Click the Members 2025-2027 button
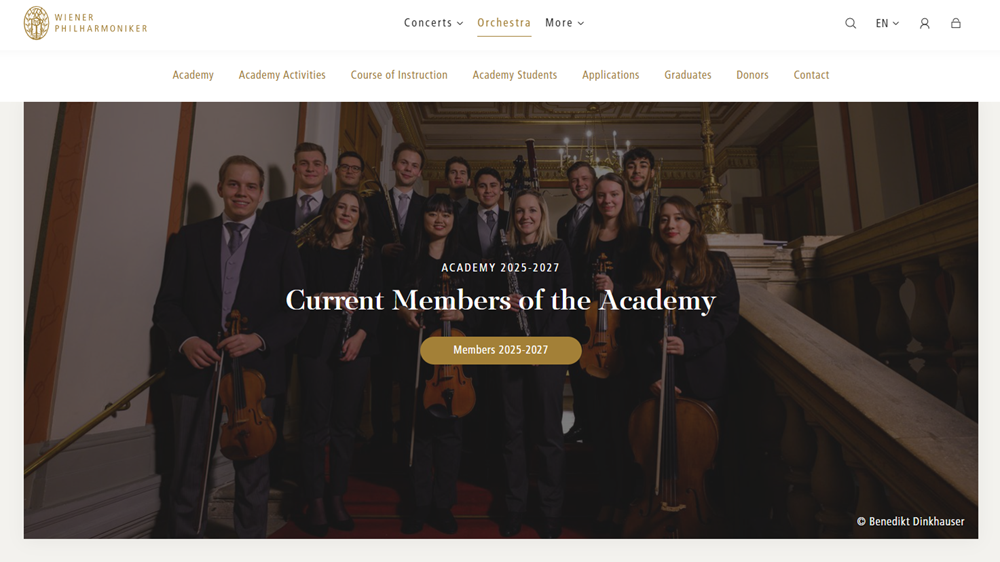 [x=501, y=350]
